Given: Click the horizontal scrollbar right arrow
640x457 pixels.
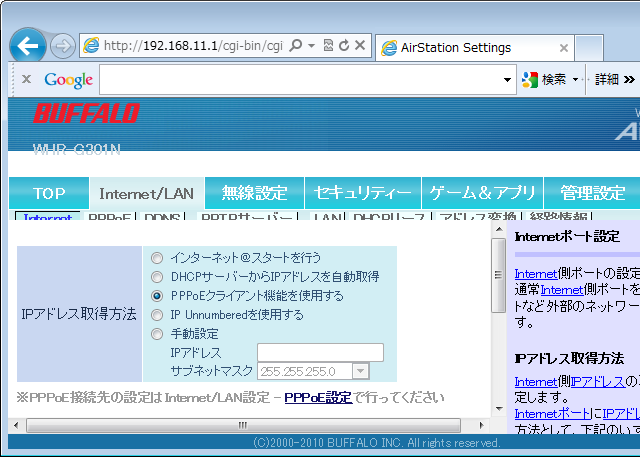Looking at the screenshot, I should (482, 425).
